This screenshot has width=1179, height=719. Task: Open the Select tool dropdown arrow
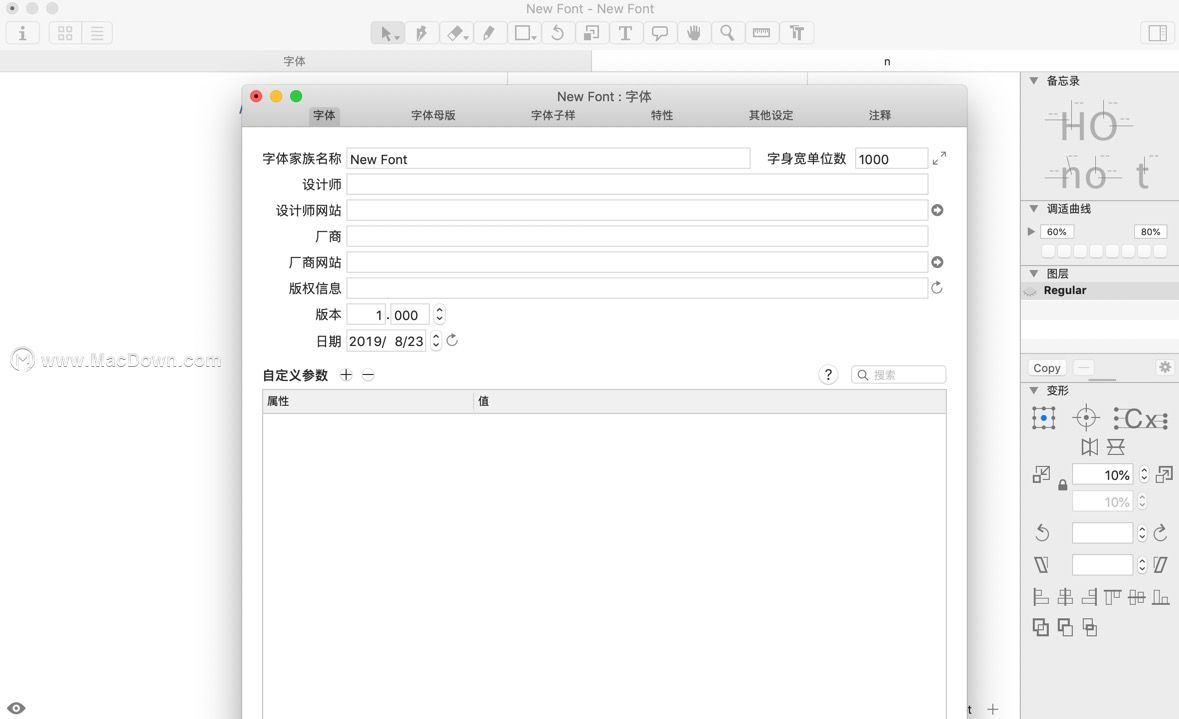point(398,38)
